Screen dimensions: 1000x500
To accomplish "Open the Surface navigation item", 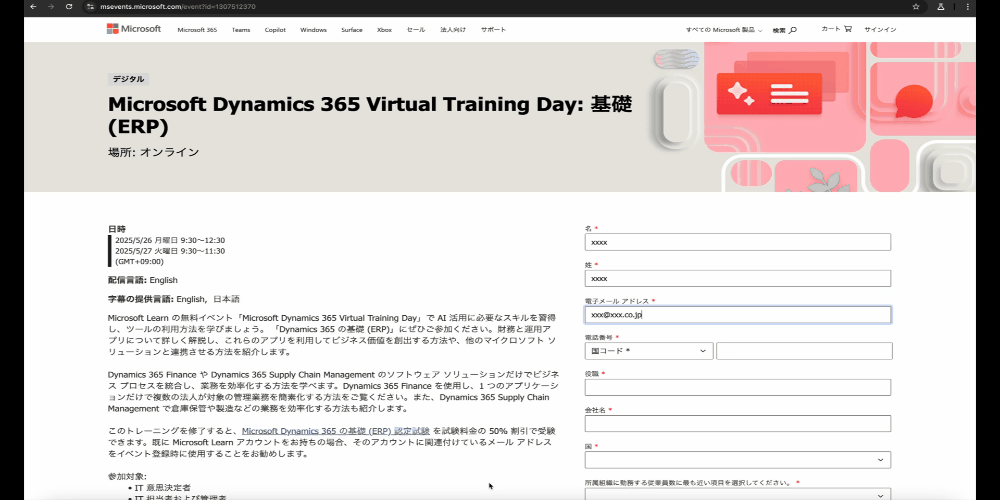I will tap(351, 30).
